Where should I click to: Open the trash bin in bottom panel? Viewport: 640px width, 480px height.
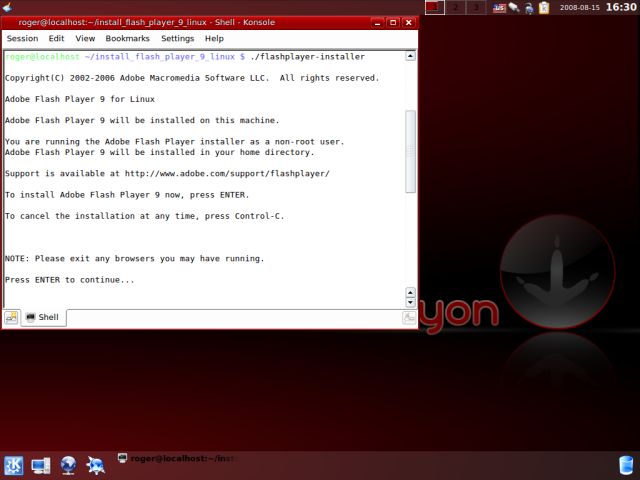click(x=626, y=466)
